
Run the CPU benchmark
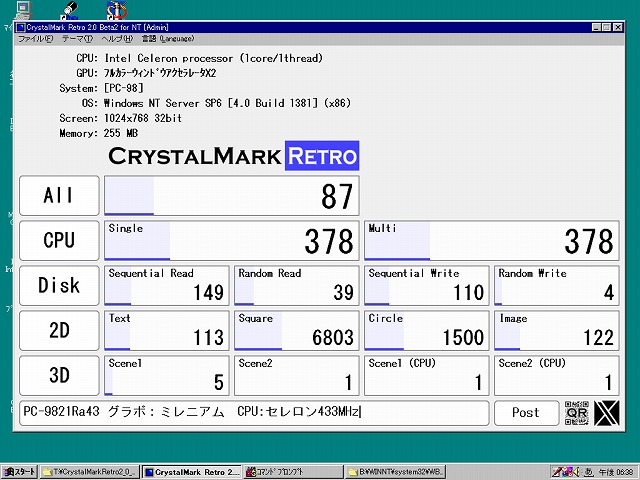(59, 240)
